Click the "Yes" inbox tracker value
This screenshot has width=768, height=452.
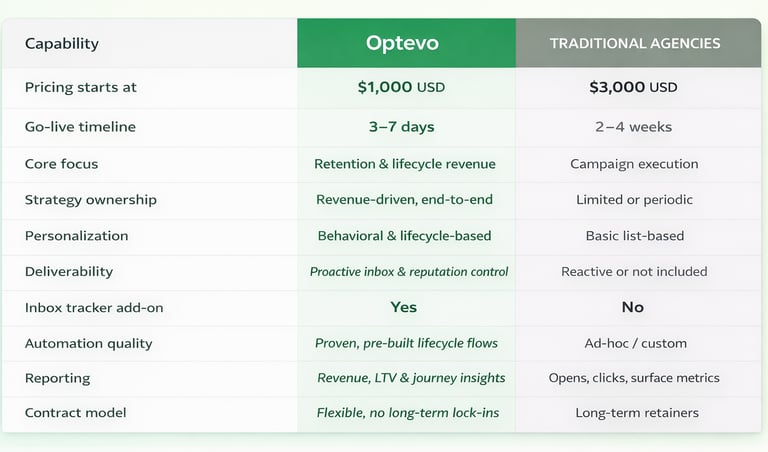coord(404,307)
